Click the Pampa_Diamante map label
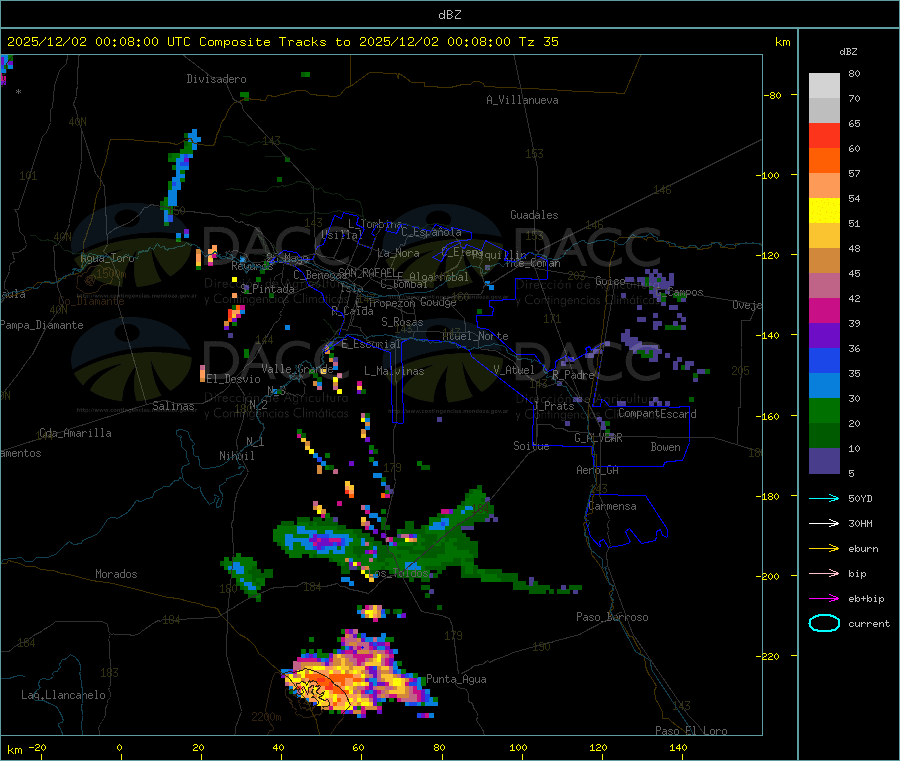 (x=41, y=325)
